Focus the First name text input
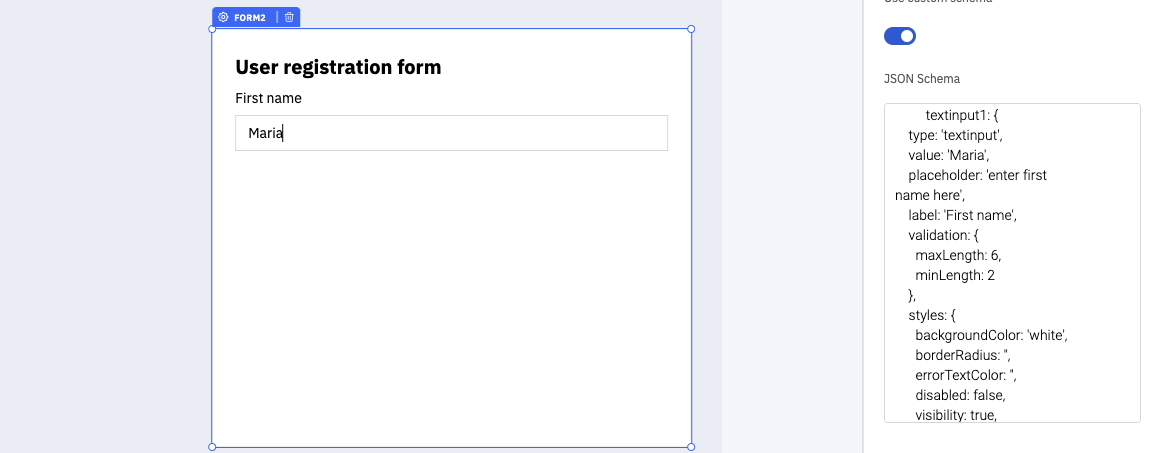 pyautogui.click(x=451, y=133)
